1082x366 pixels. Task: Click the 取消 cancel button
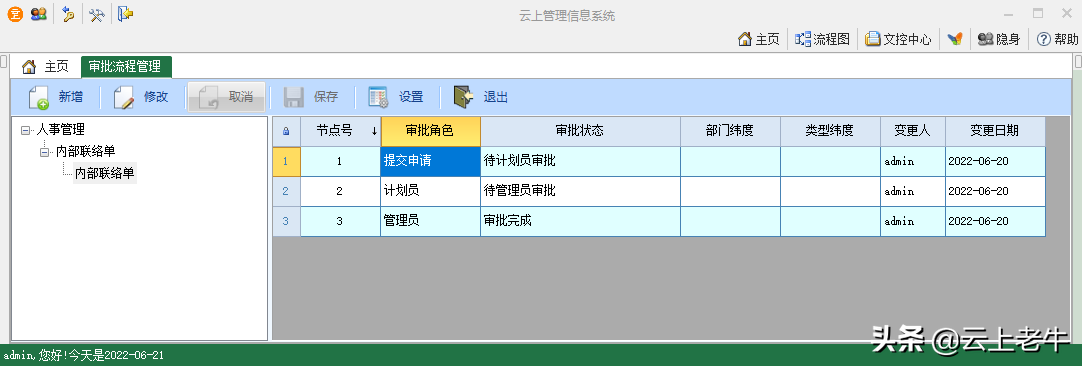pyautogui.click(x=226, y=97)
